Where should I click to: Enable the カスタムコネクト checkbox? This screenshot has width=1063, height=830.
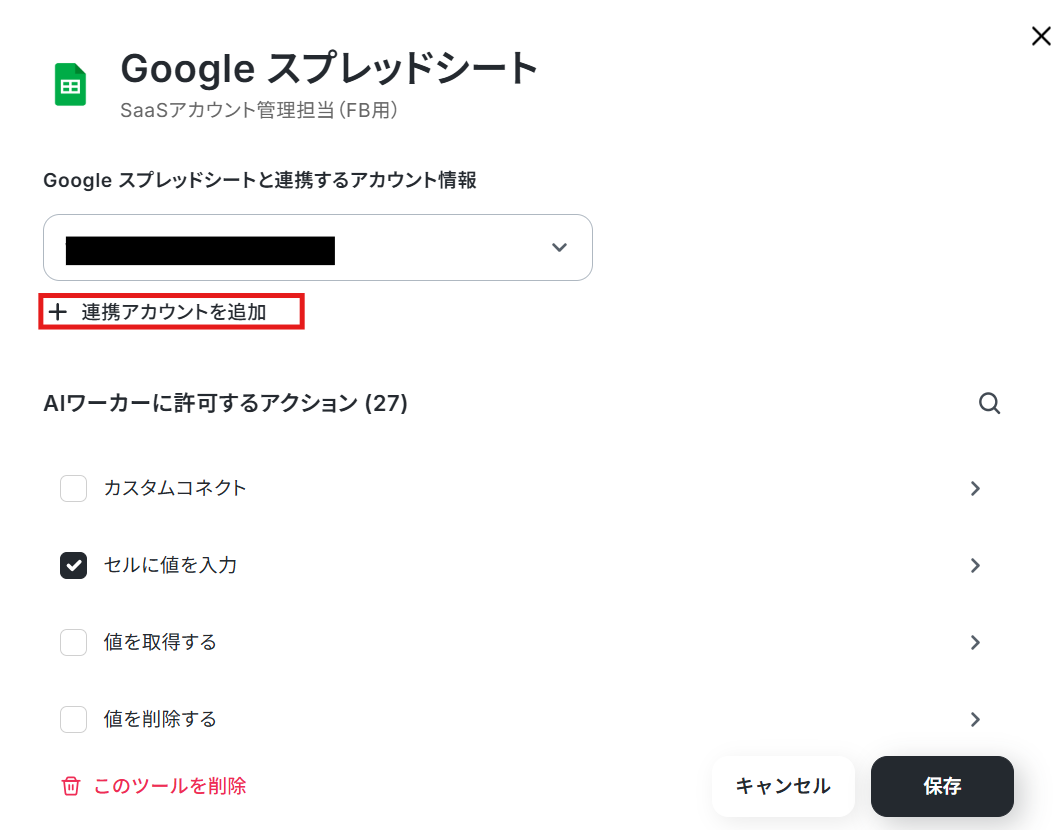73,488
